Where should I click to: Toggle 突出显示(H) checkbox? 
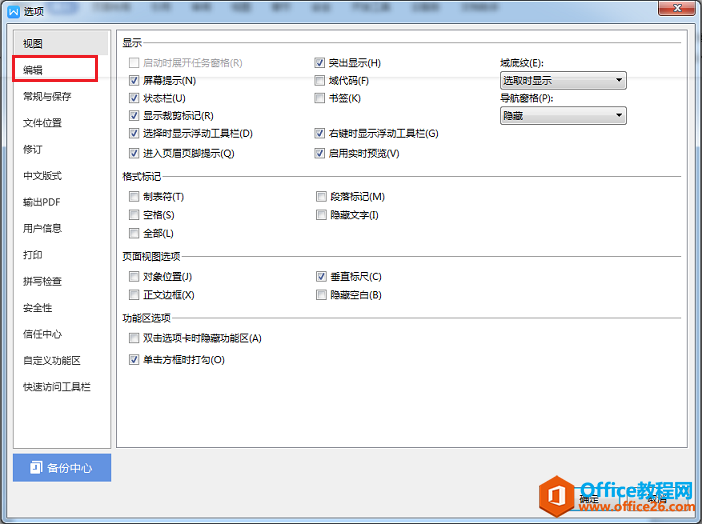[x=319, y=63]
